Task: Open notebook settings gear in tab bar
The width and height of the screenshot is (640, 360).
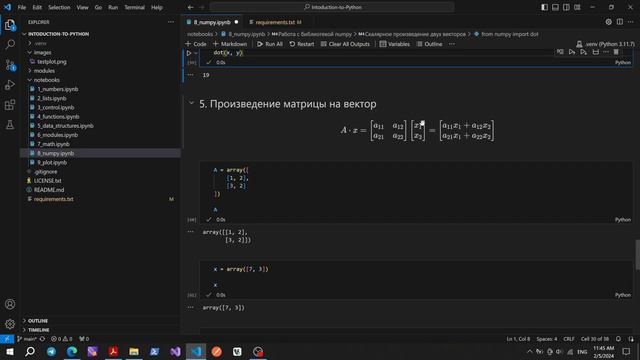Action: (x=609, y=22)
